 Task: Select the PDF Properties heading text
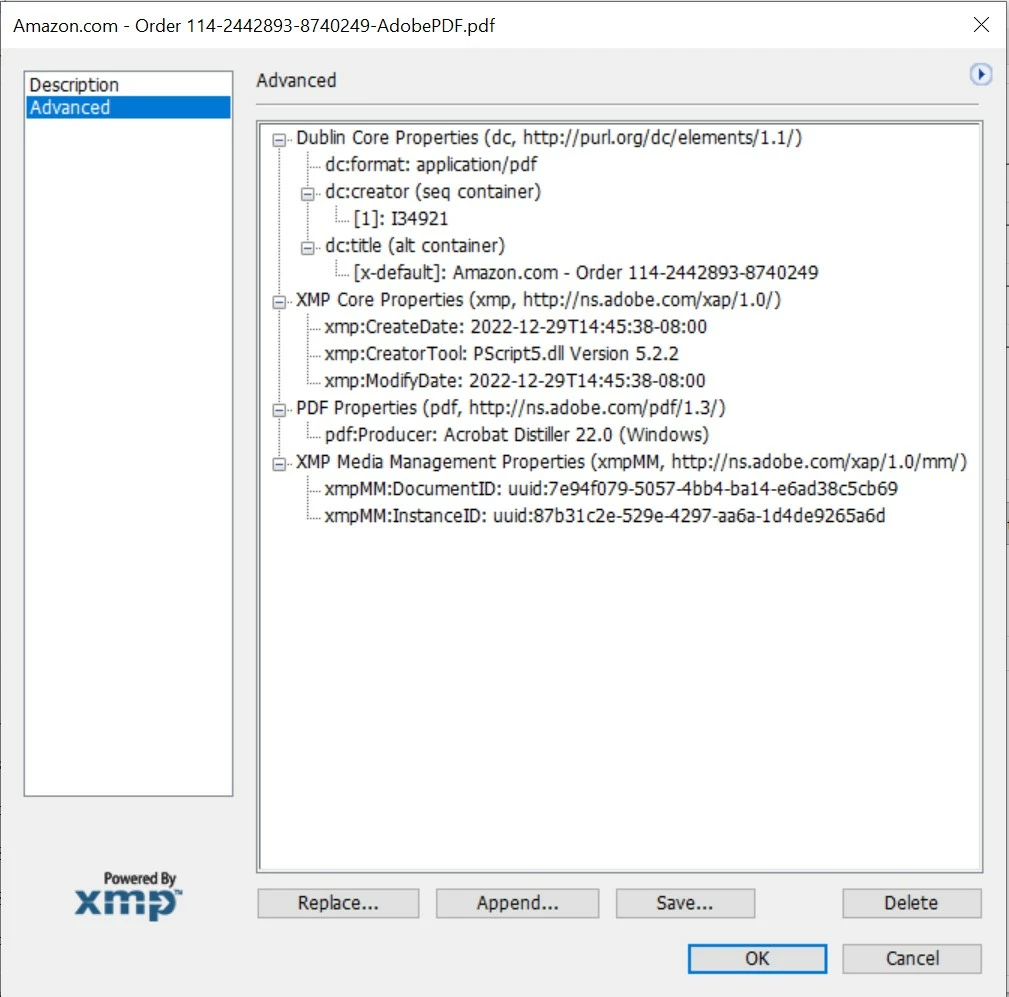[x=511, y=408]
